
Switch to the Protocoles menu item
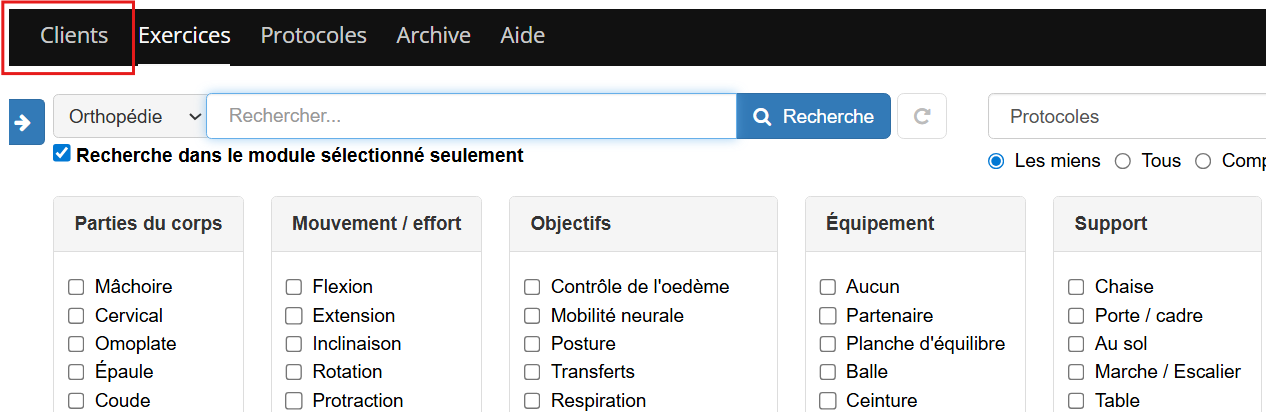tap(314, 35)
